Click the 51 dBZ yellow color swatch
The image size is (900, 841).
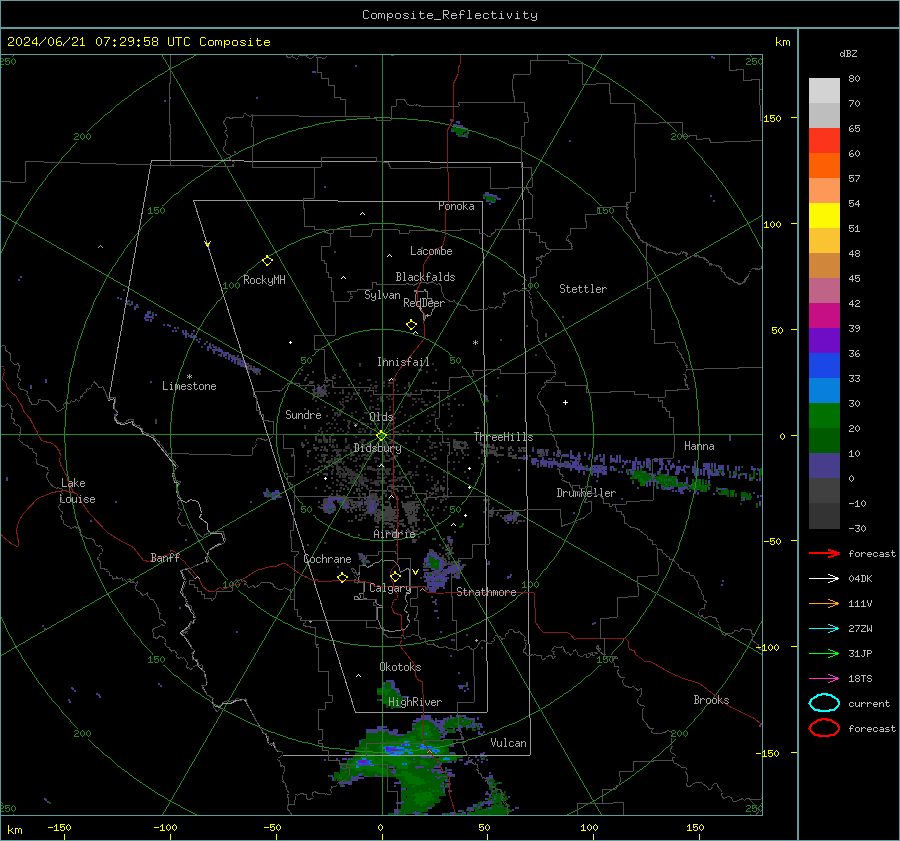pyautogui.click(x=824, y=216)
